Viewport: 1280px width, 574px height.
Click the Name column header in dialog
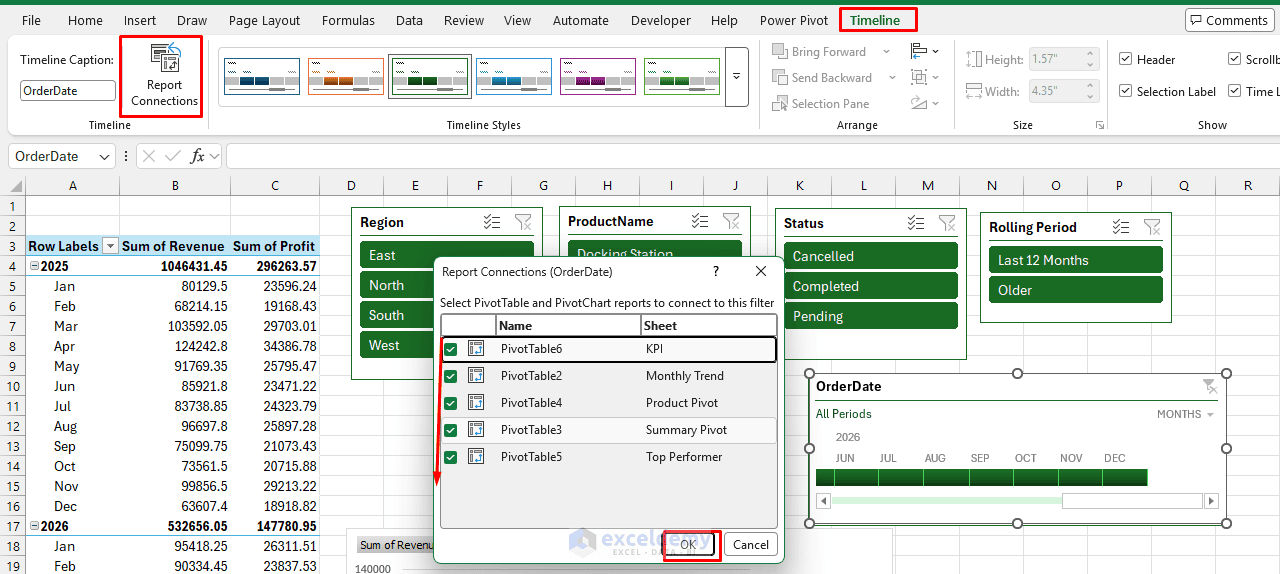click(568, 325)
